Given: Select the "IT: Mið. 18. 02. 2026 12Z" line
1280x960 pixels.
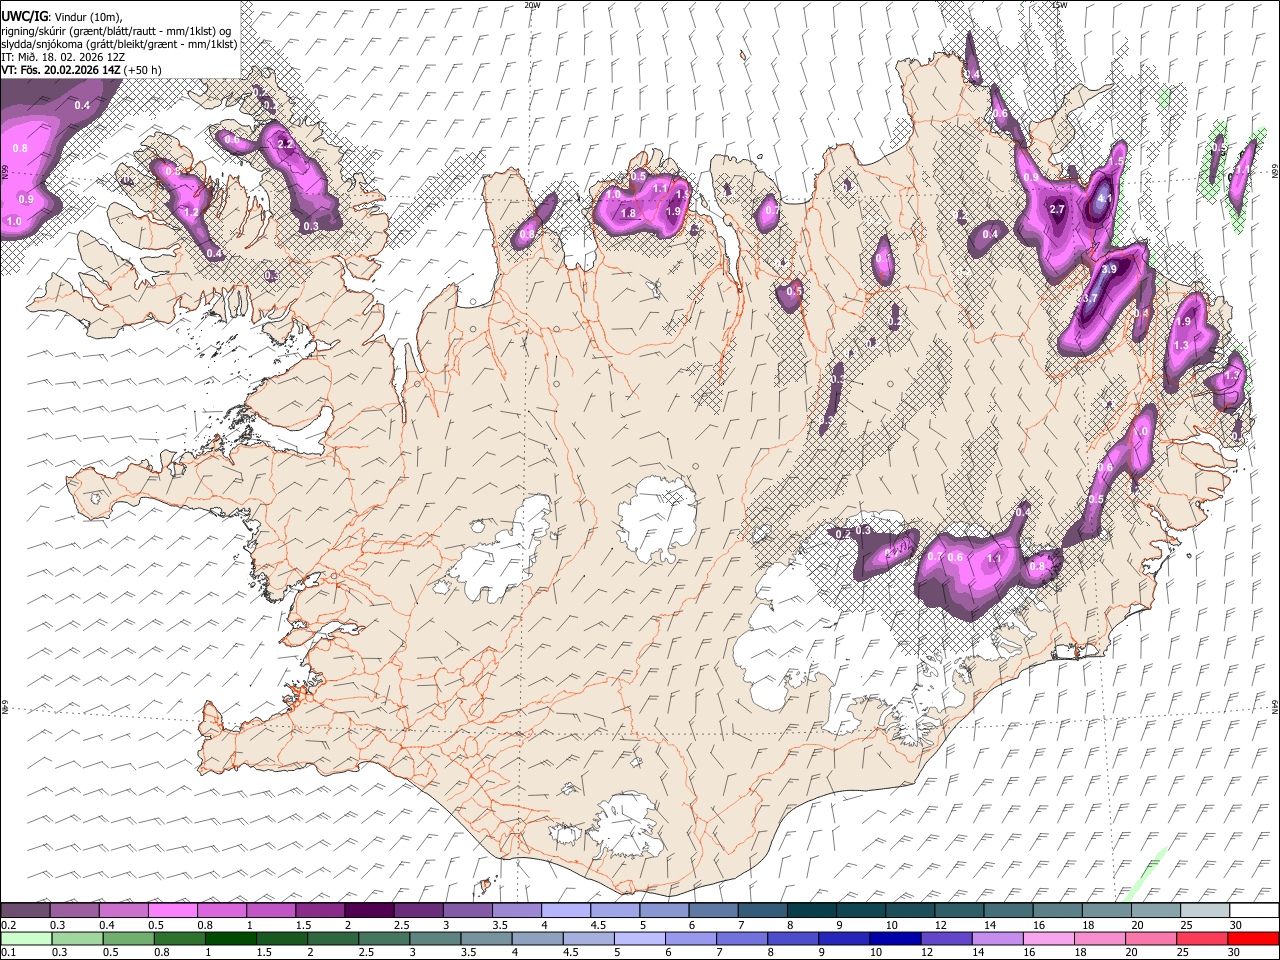Looking at the screenshot, I should [x=63, y=57].
